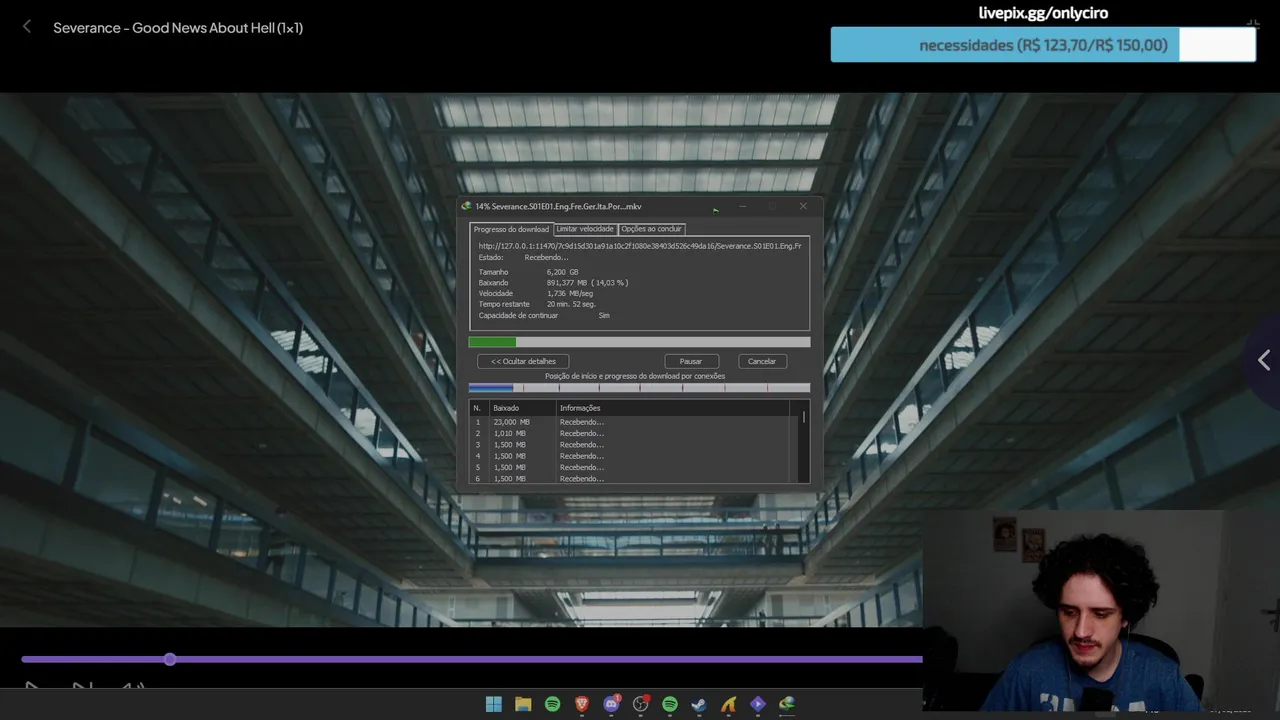The image size is (1280, 720).
Task: Open the Opções ao concluir tab
Action: (651, 229)
